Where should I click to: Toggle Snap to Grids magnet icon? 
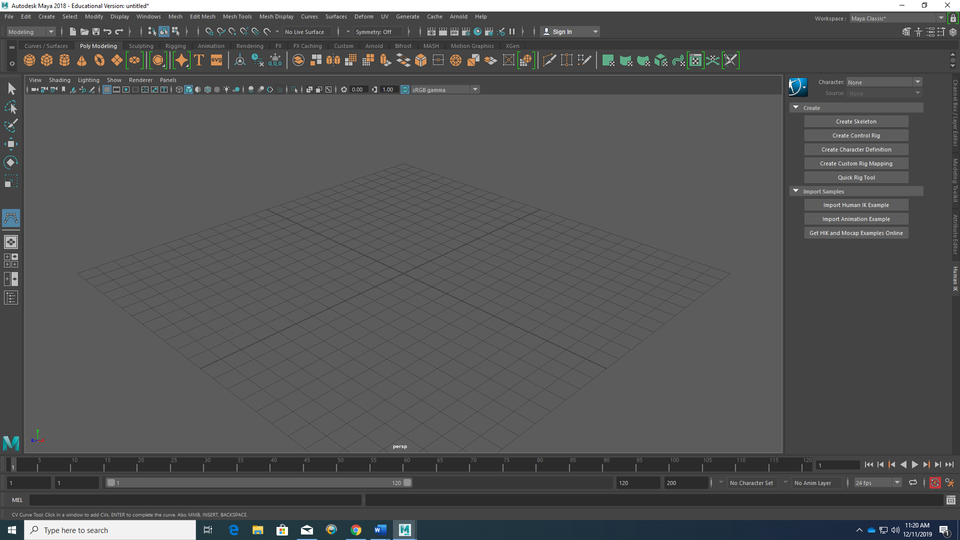[x=209, y=32]
